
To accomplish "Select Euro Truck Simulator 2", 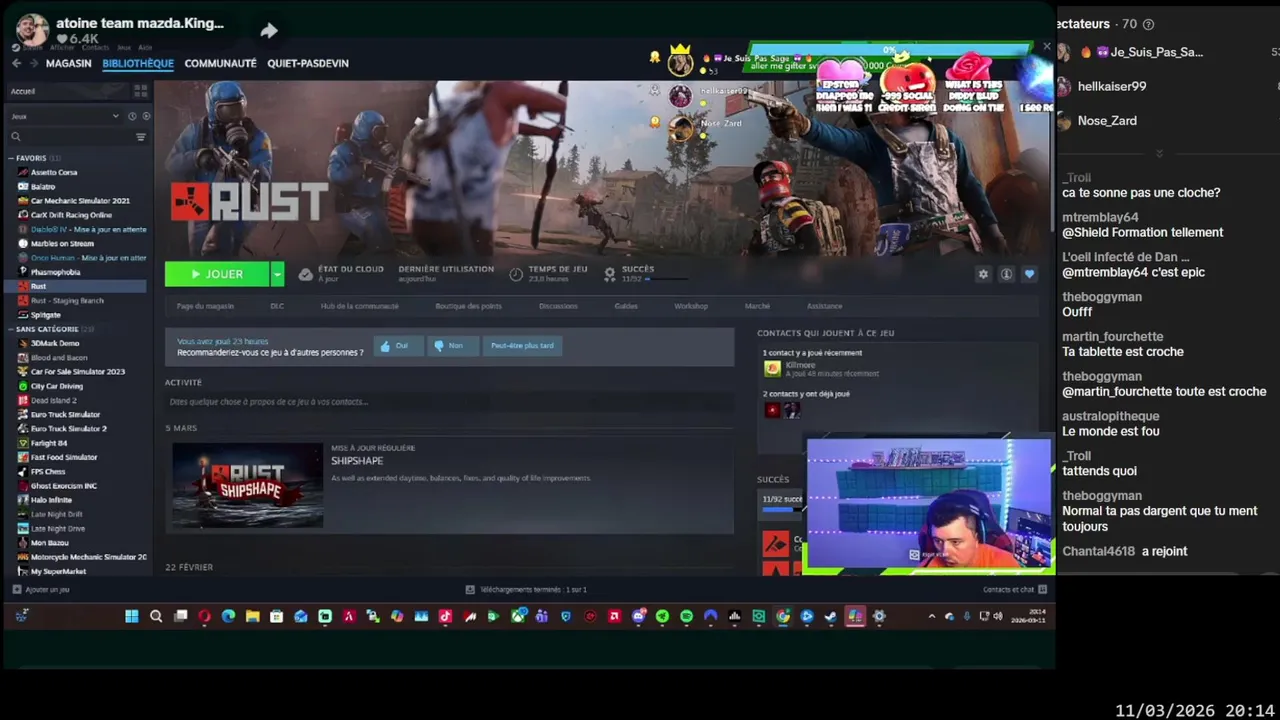I will point(68,428).
